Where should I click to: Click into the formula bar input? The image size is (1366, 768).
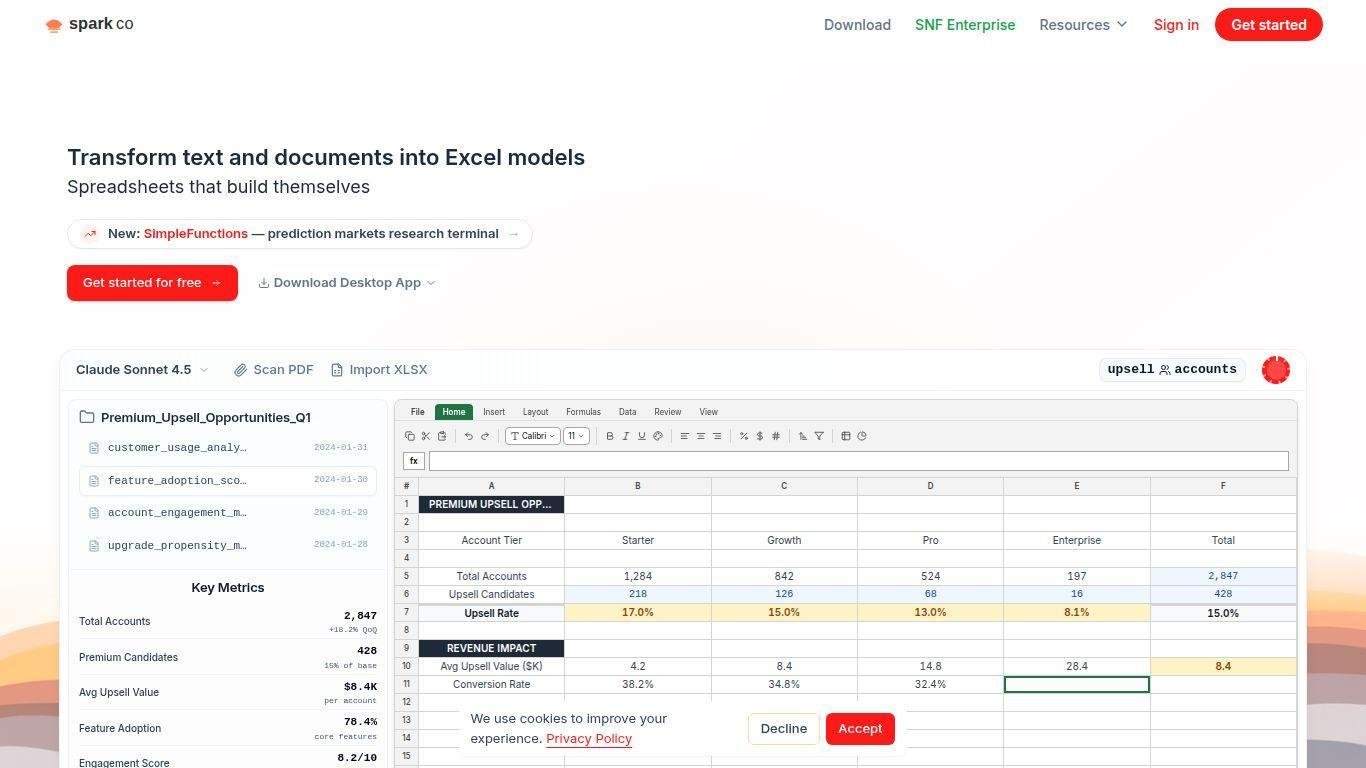pyautogui.click(x=858, y=461)
